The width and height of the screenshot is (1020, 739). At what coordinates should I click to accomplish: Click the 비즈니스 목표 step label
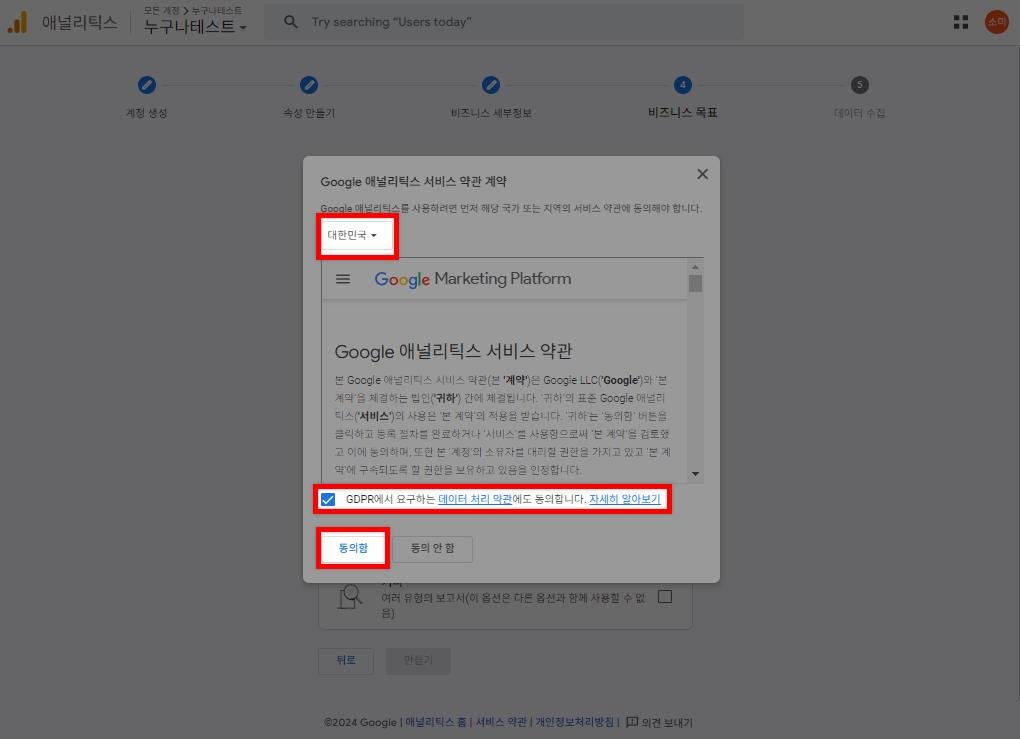[682, 113]
